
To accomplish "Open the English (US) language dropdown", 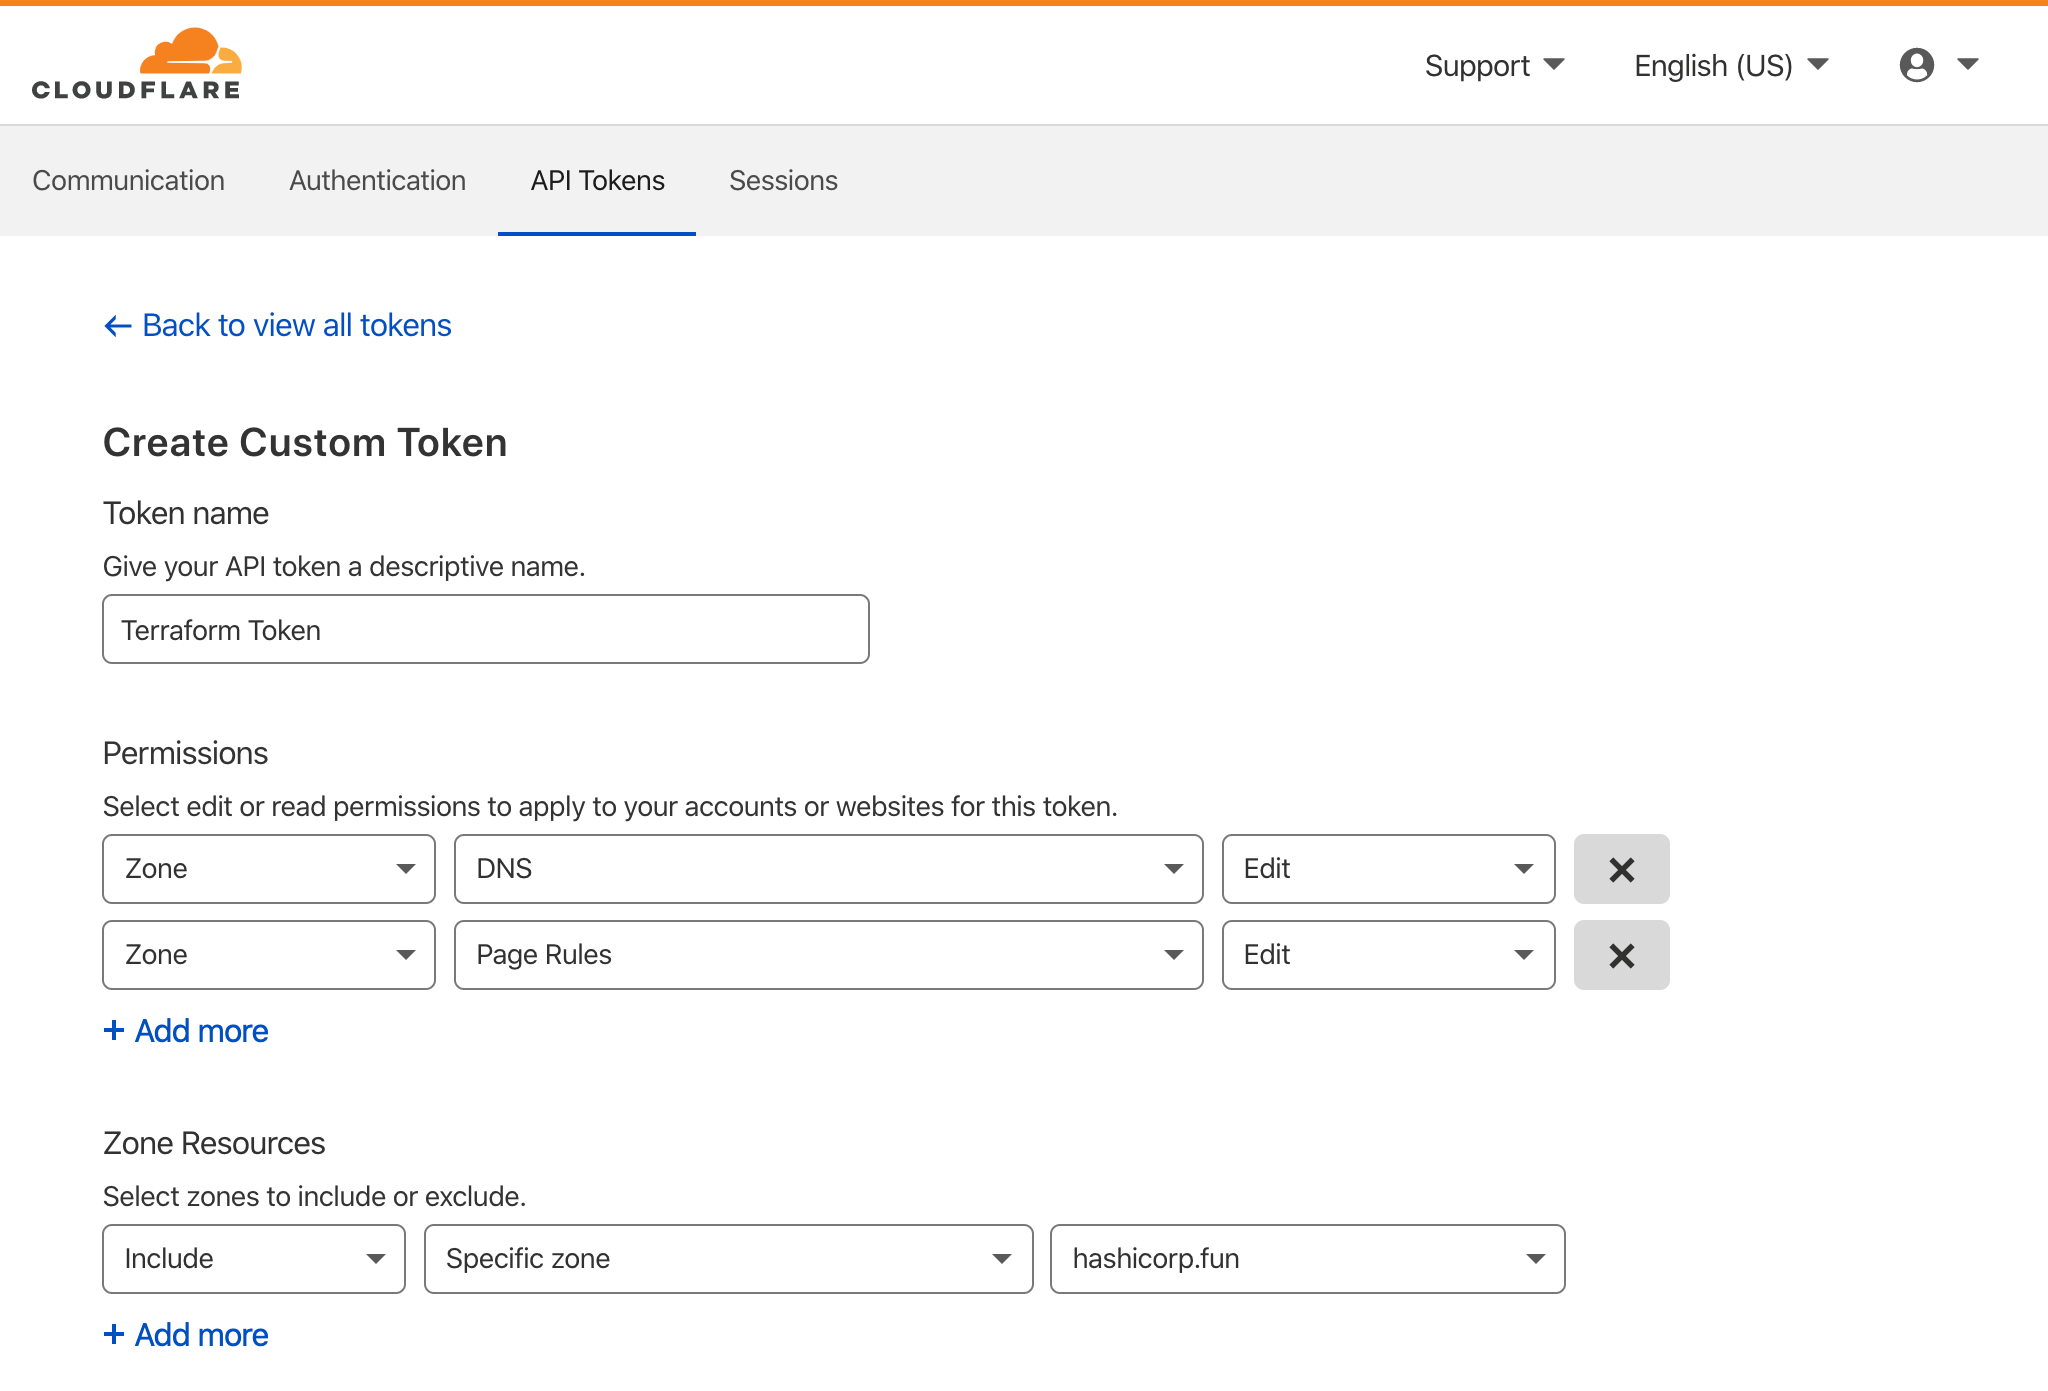I will [1731, 66].
